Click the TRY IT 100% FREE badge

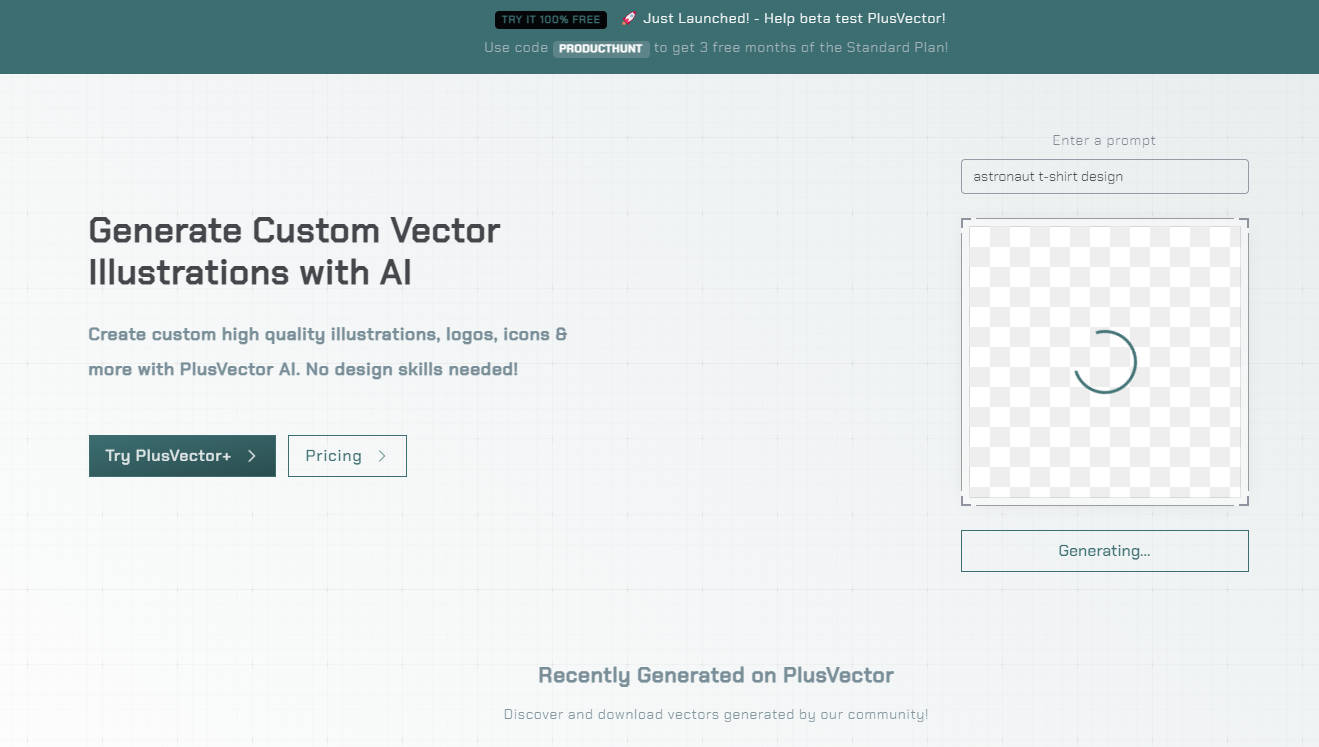click(550, 20)
